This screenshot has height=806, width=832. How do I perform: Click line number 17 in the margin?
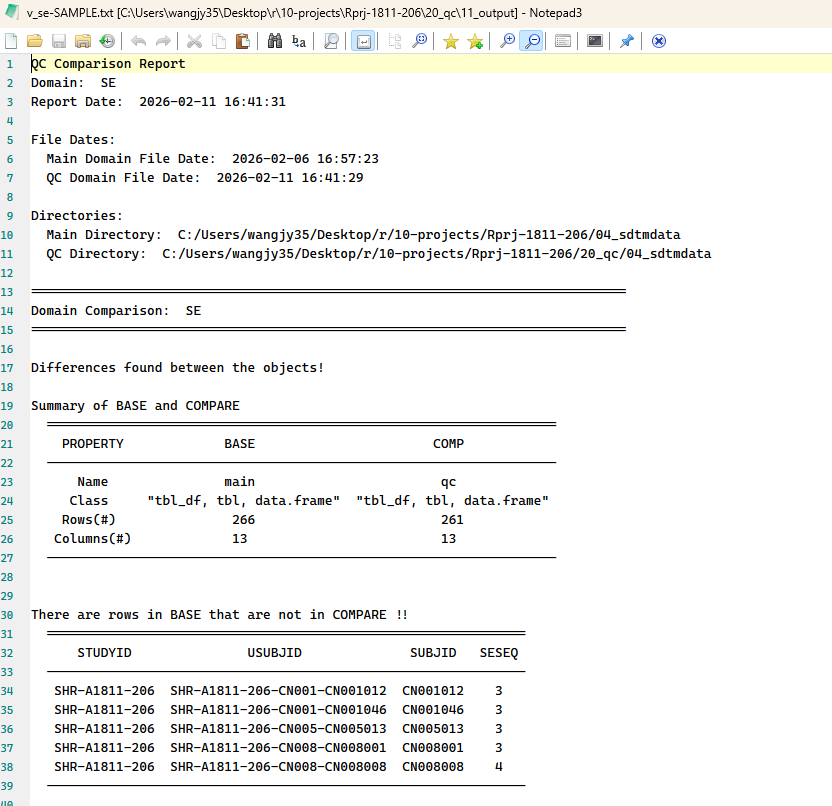(x=10, y=368)
